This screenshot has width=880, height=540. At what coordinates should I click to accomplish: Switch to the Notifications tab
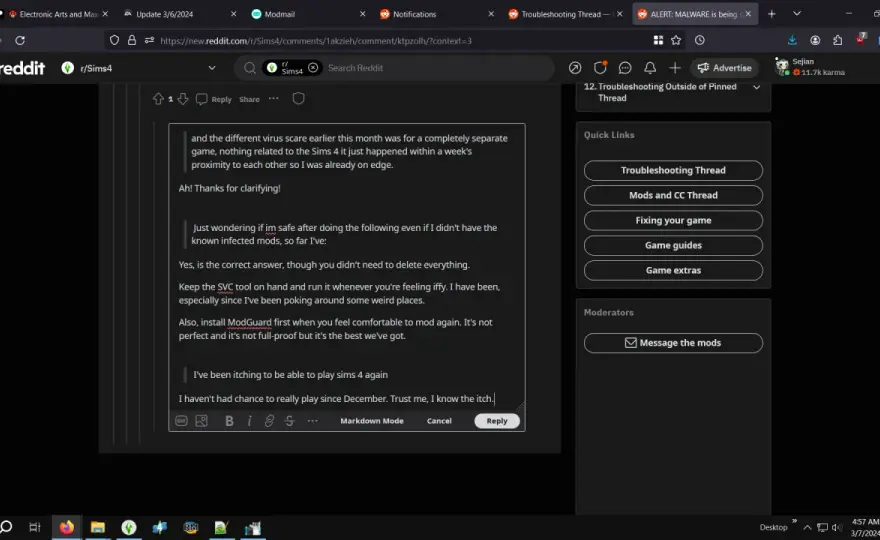pyautogui.click(x=436, y=14)
